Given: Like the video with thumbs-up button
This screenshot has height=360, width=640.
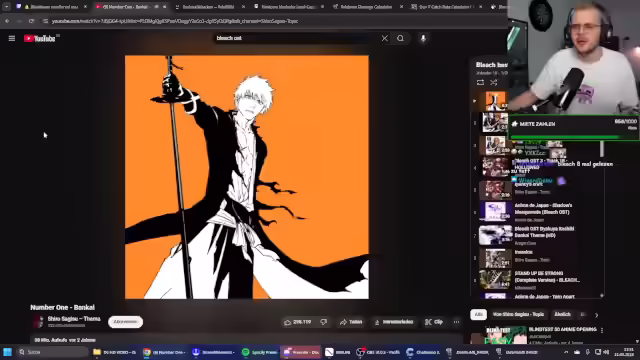Looking at the screenshot, I should [x=298, y=322].
